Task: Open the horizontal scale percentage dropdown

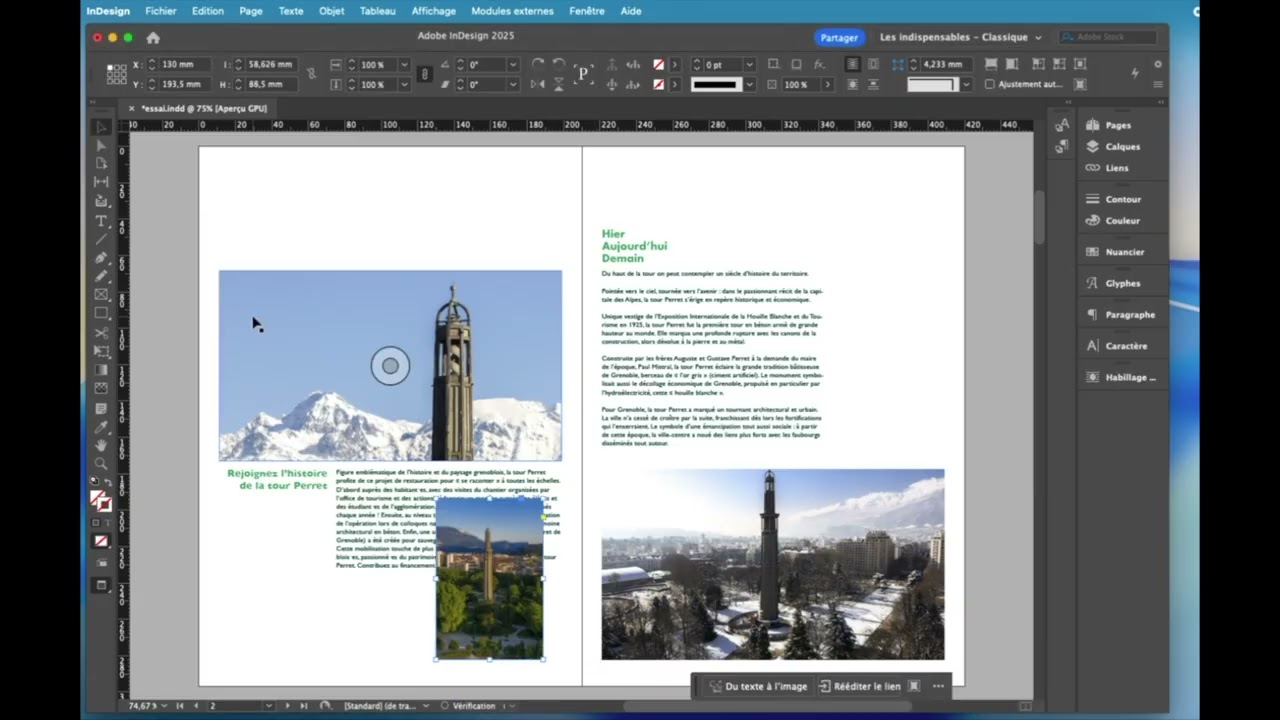Action: pyautogui.click(x=404, y=64)
